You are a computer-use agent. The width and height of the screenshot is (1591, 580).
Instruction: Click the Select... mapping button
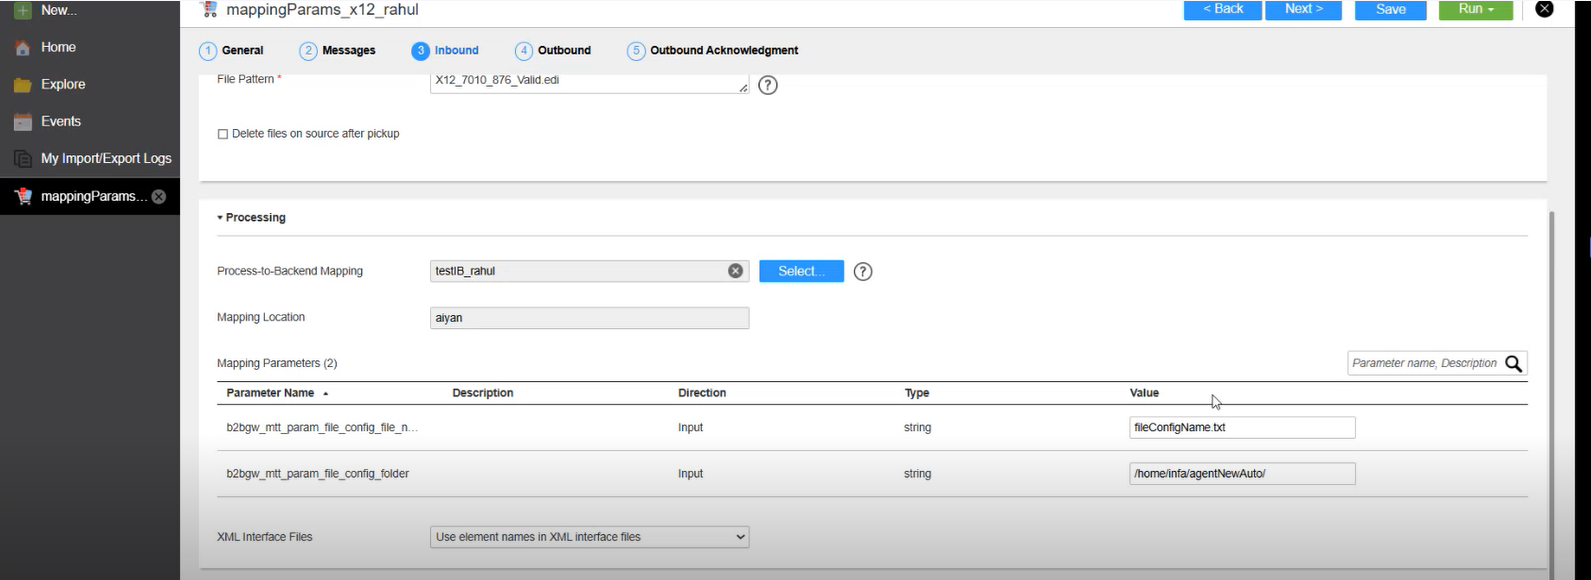801,271
